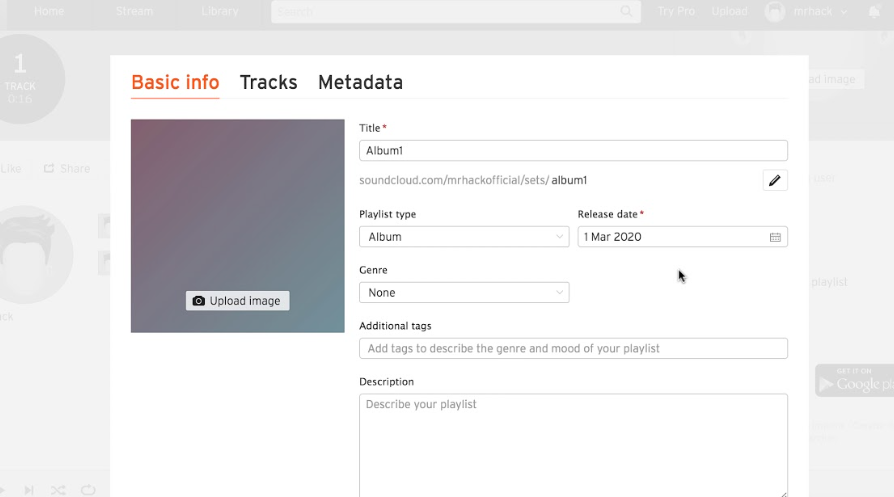Open the mrhack account menu arrow
894x497 pixels.
click(x=844, y=12)
